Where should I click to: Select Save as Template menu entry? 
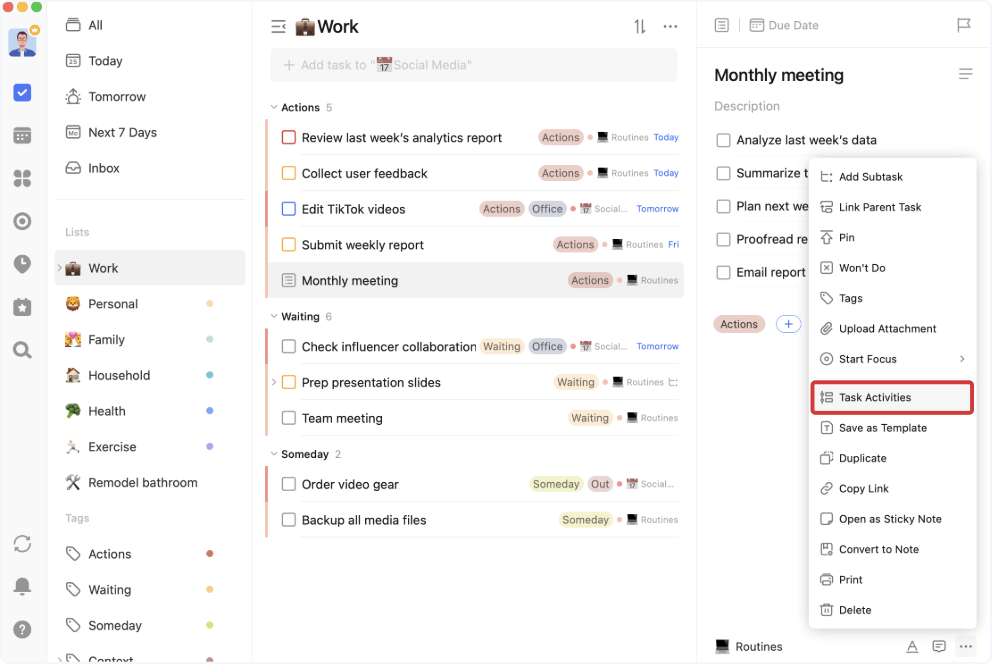(x=892, y=427)
